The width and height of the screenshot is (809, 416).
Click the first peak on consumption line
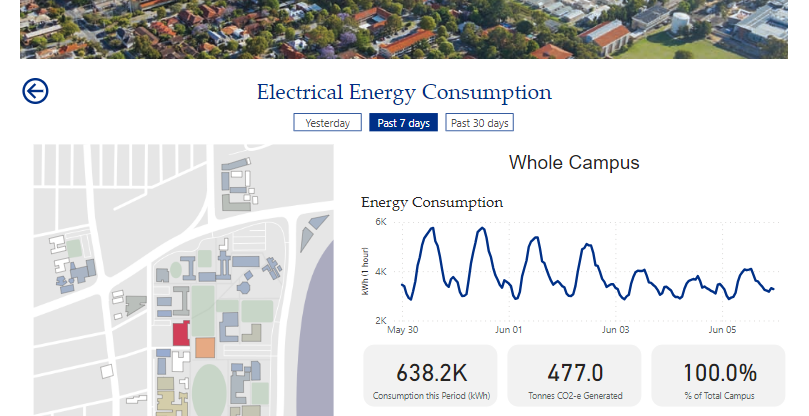tap(432, 228)
